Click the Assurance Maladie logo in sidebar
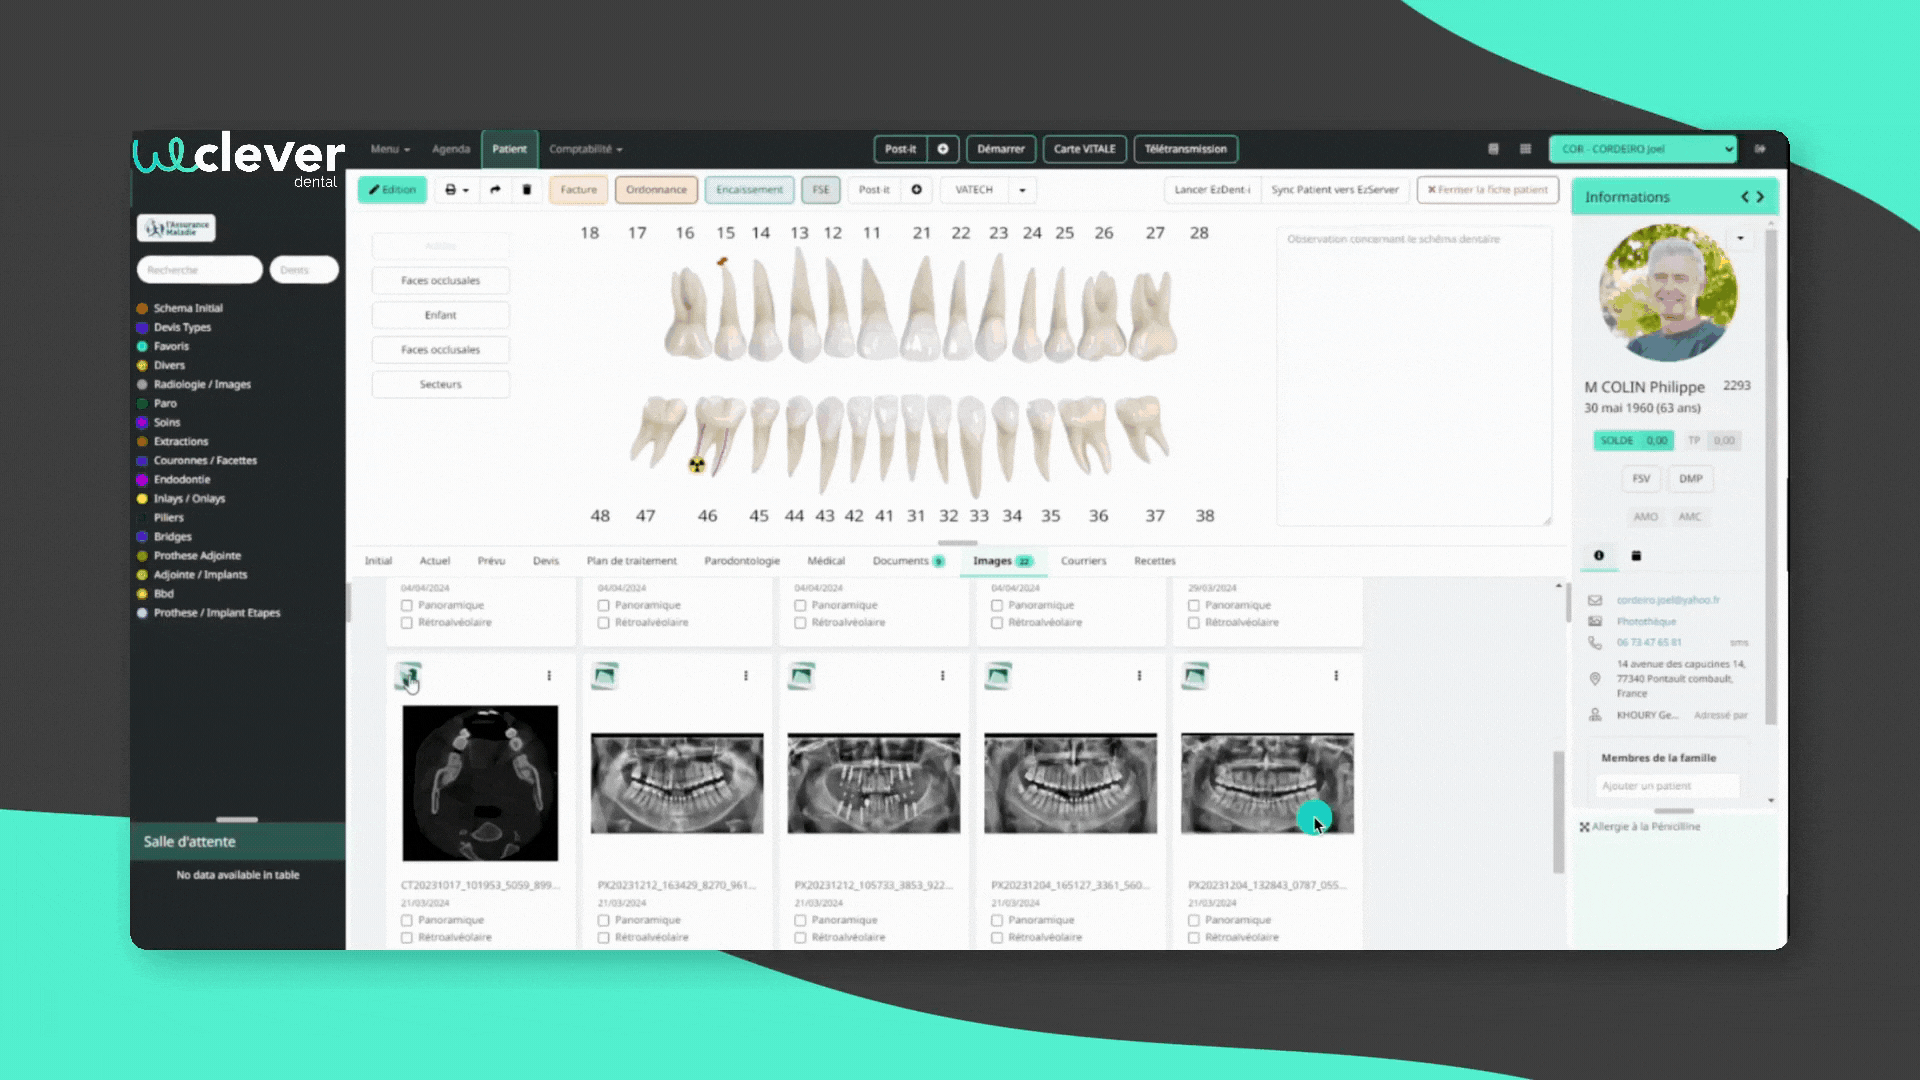 coord(176,228)
